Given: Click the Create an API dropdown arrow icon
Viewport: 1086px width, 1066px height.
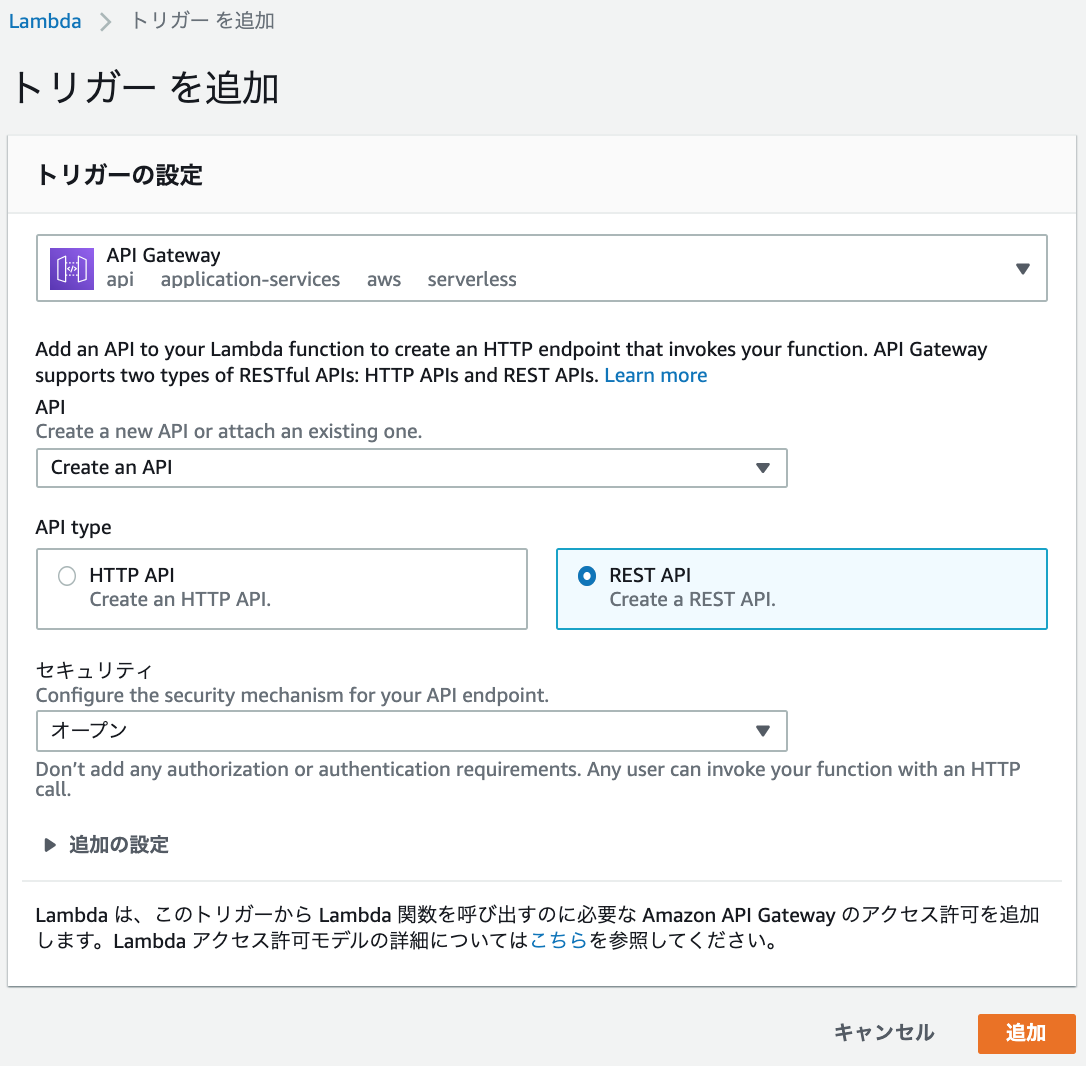Looking at the screenshot, I should tap(765, 467).
